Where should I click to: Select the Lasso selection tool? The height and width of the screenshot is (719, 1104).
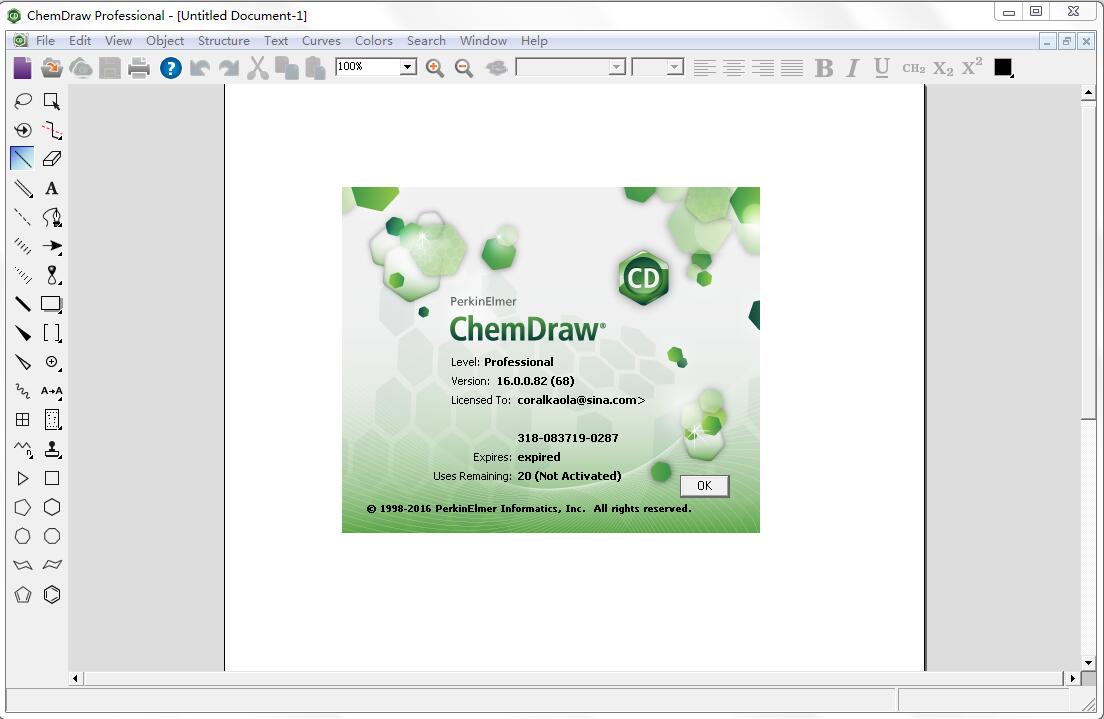(22, 100)
